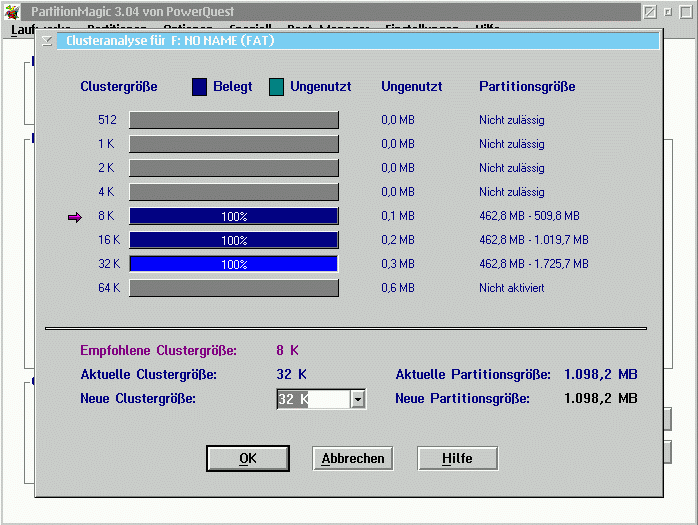Click the 'Aktuelle Partitionsgröße:' label
698x525 pixels.
click(473, 374)
